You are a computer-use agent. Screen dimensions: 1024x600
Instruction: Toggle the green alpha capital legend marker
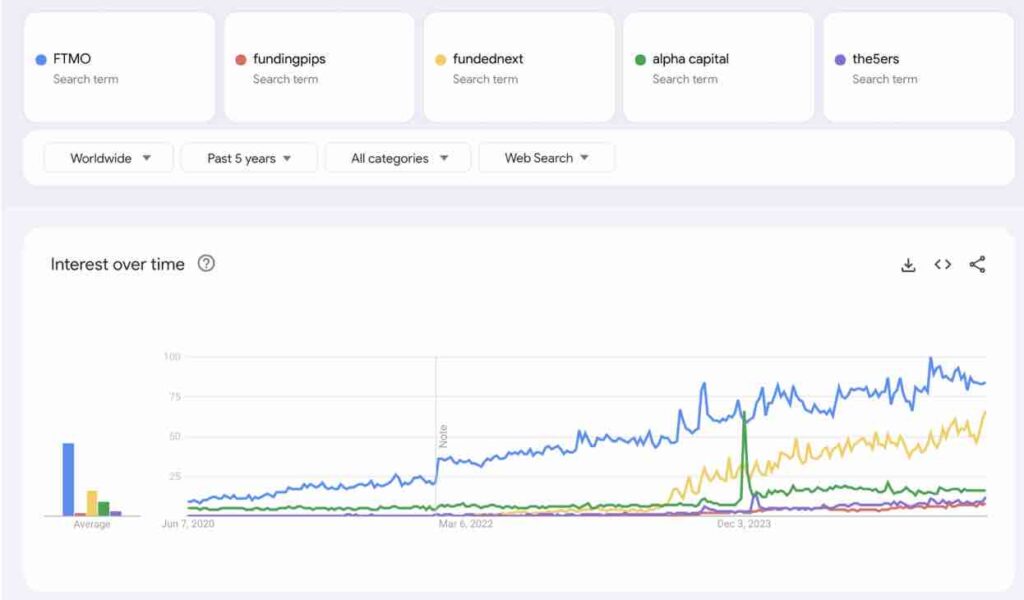[638, 58]
